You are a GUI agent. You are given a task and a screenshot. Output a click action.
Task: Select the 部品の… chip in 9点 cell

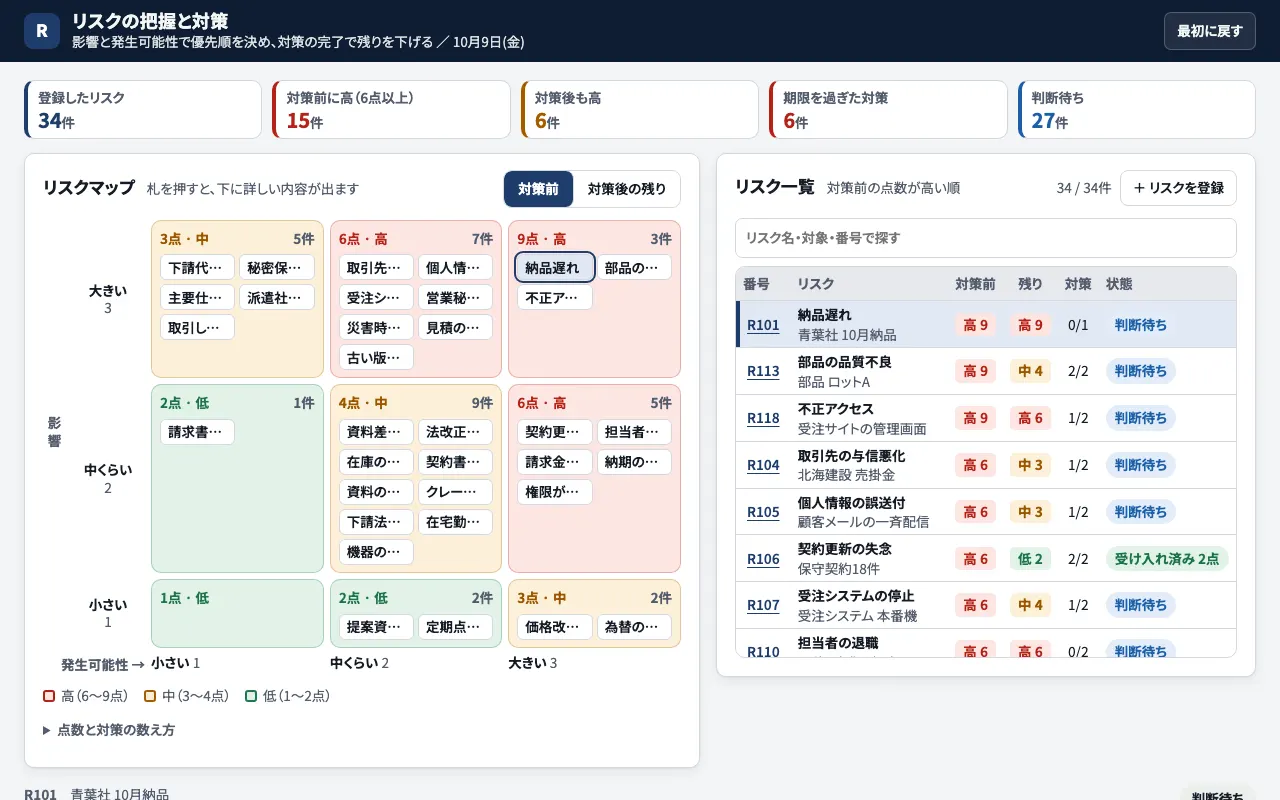[634, 268]
